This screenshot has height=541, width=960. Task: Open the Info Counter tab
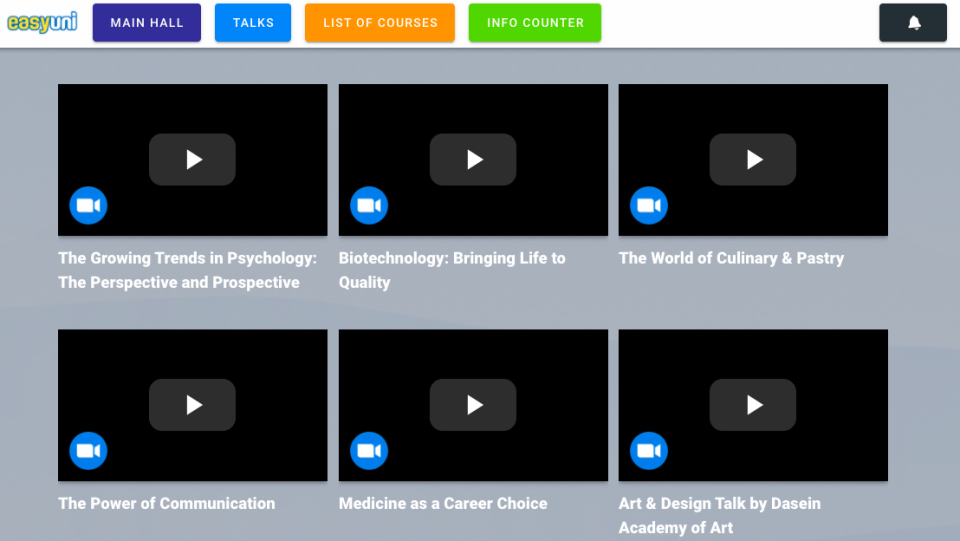click(x=535, y=23)
